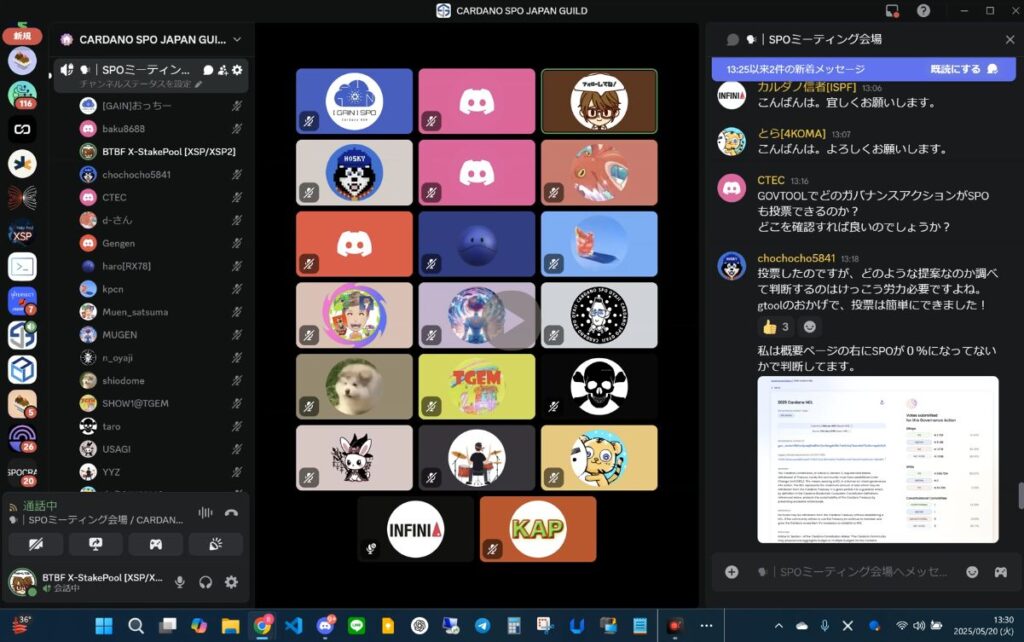1024x642 pixels.
Task: Open apps launcher icon in chat box
Action: coord(1000,572)
